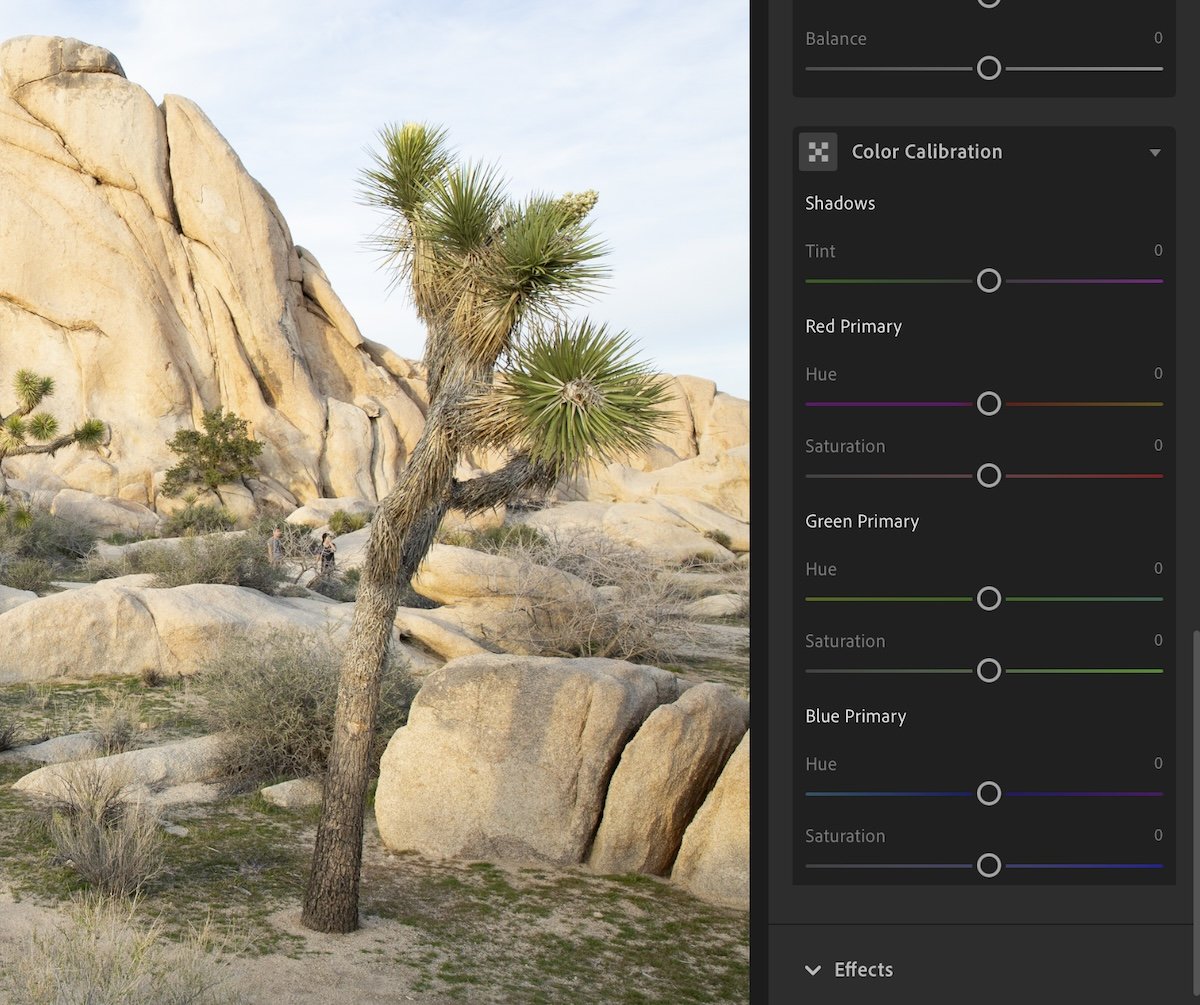Click the Joshua tree photo preview
The height and width of the screenshot is (1005, 1200).
(375, 500)
